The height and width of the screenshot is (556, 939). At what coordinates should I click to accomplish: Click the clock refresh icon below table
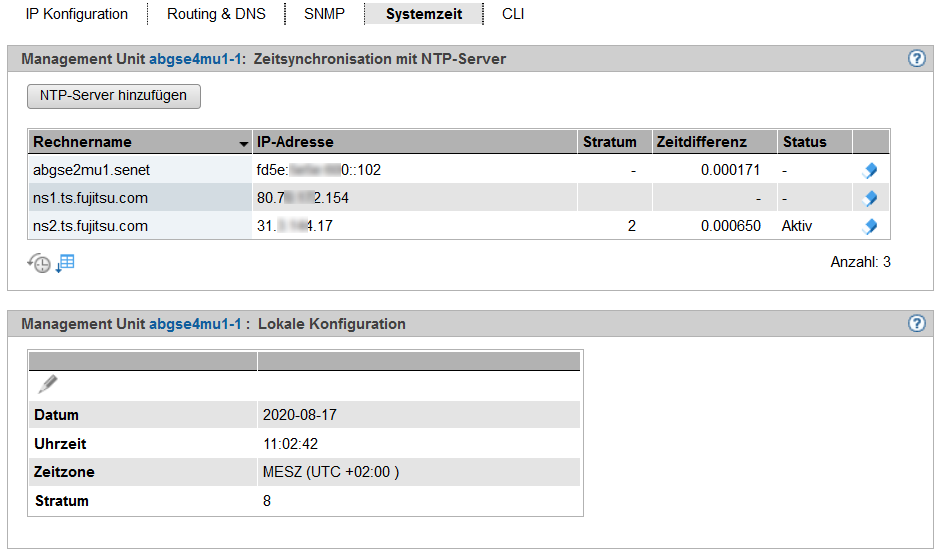[39, 263]
